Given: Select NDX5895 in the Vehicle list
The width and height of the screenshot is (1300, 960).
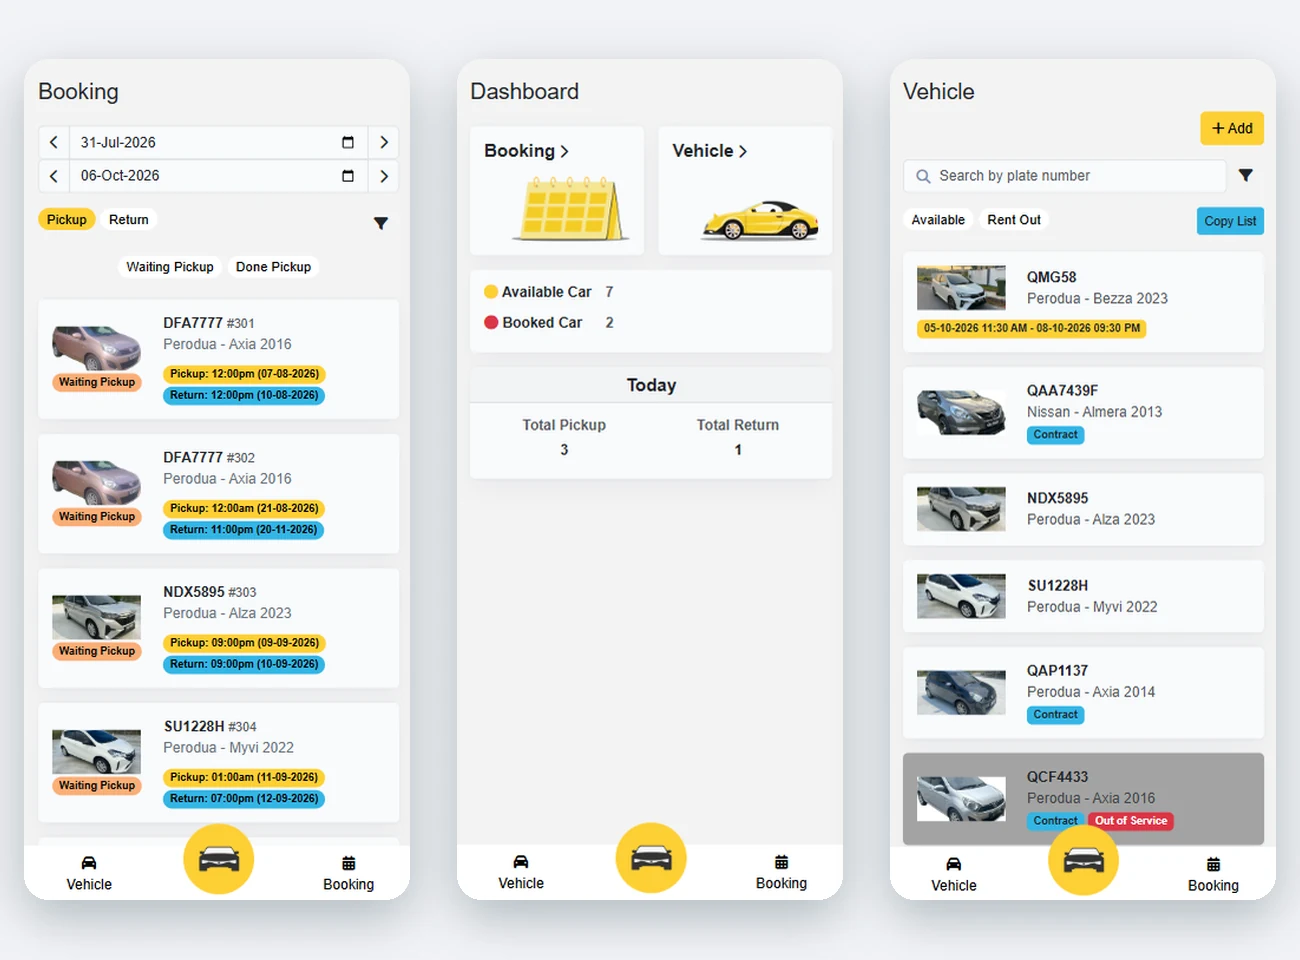Looking at the screenshot, I should point(1083,510).
